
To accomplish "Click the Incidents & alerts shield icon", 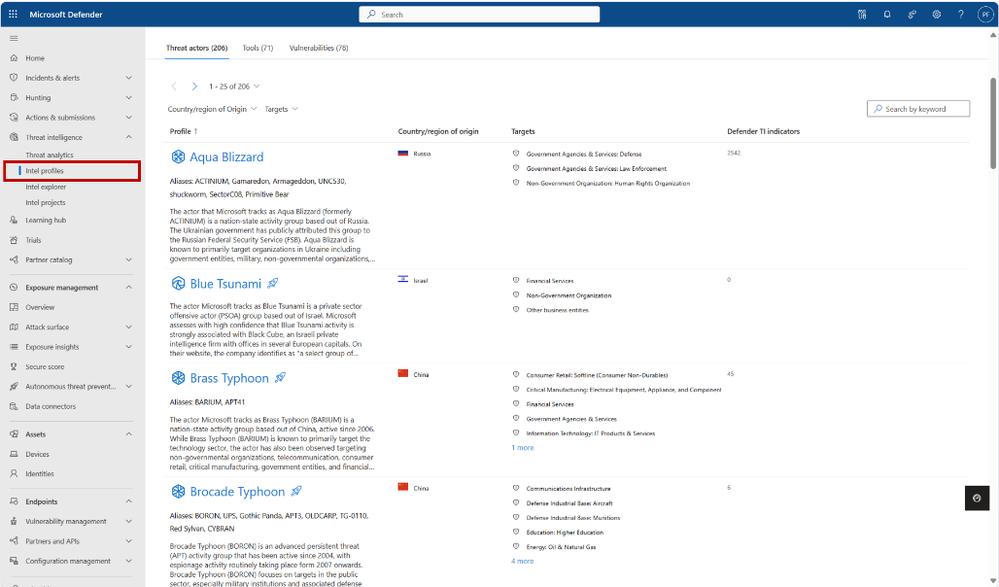I will click(14, 78).
